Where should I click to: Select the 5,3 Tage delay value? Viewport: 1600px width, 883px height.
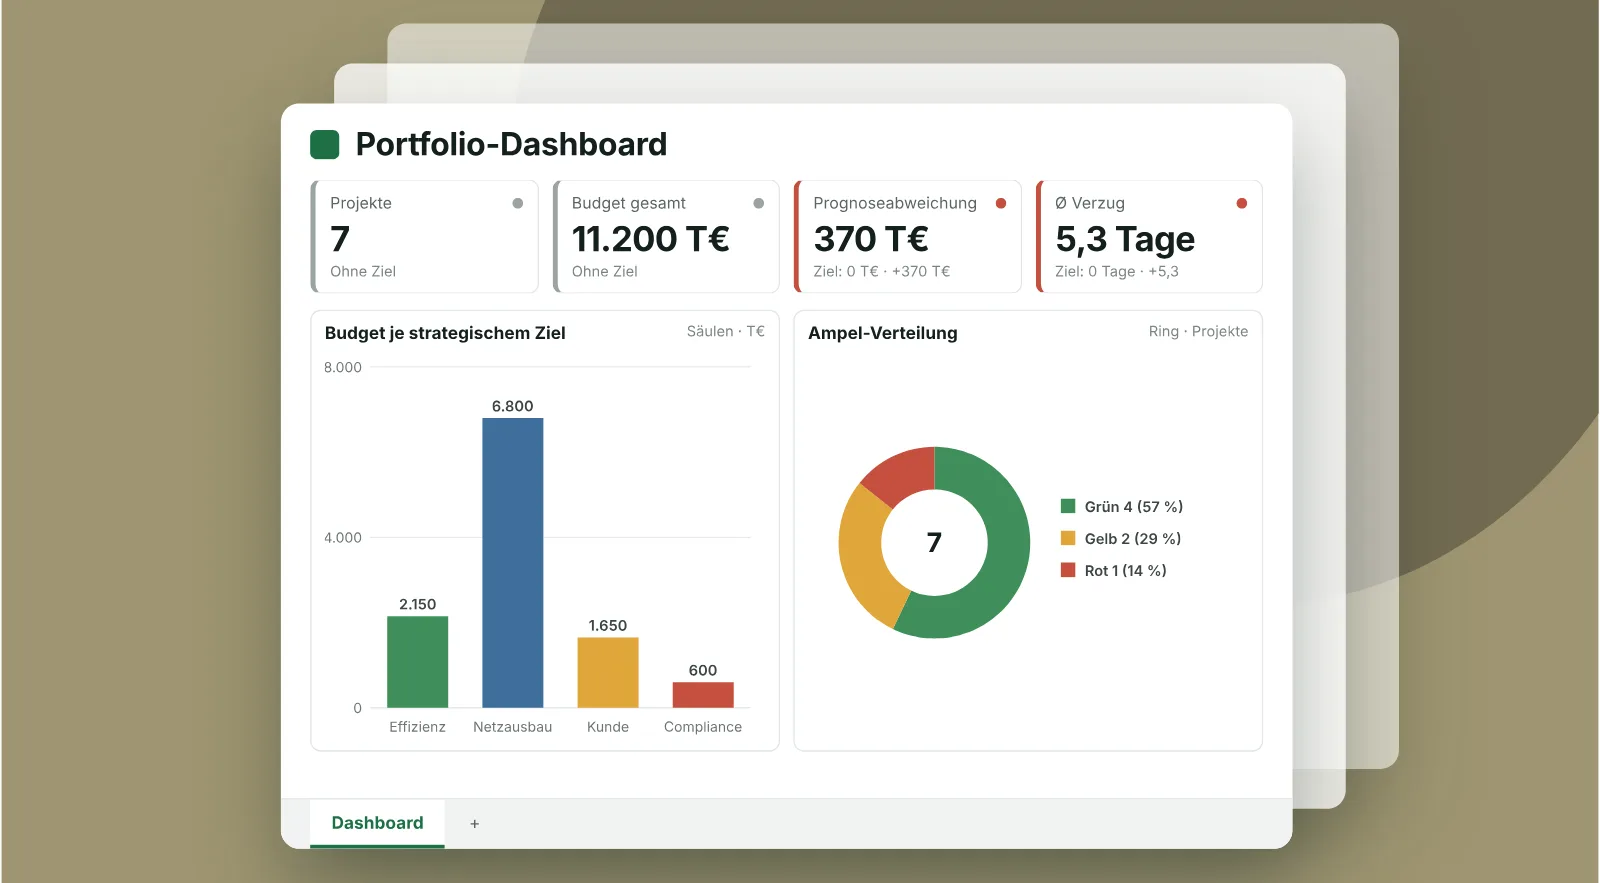1125,240
